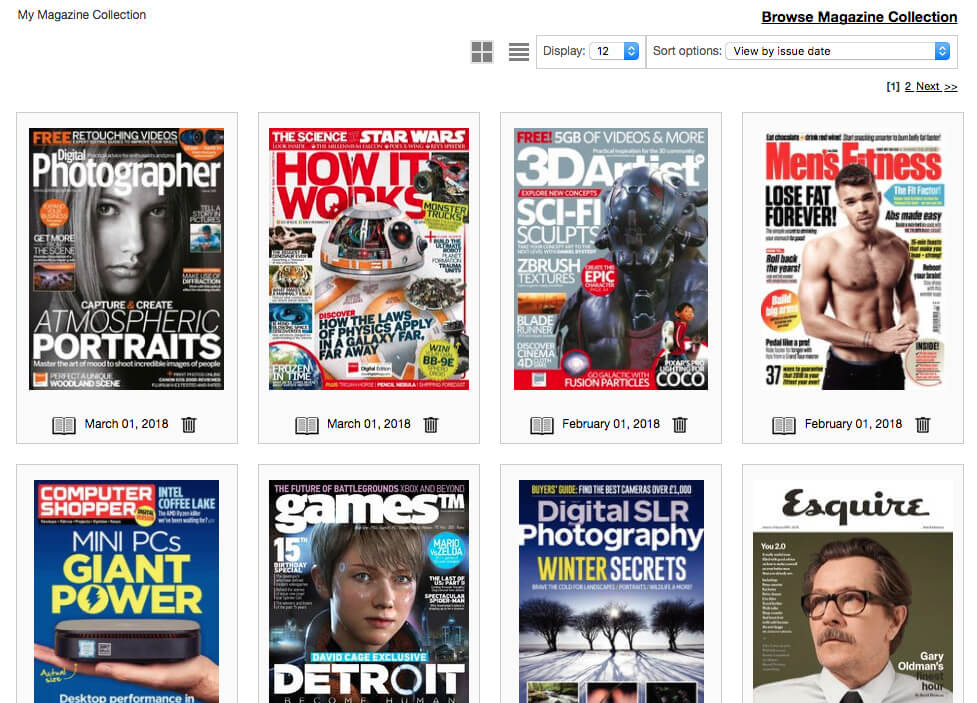
Task: Open the Display count dropdown
Action: coord(614,51)
